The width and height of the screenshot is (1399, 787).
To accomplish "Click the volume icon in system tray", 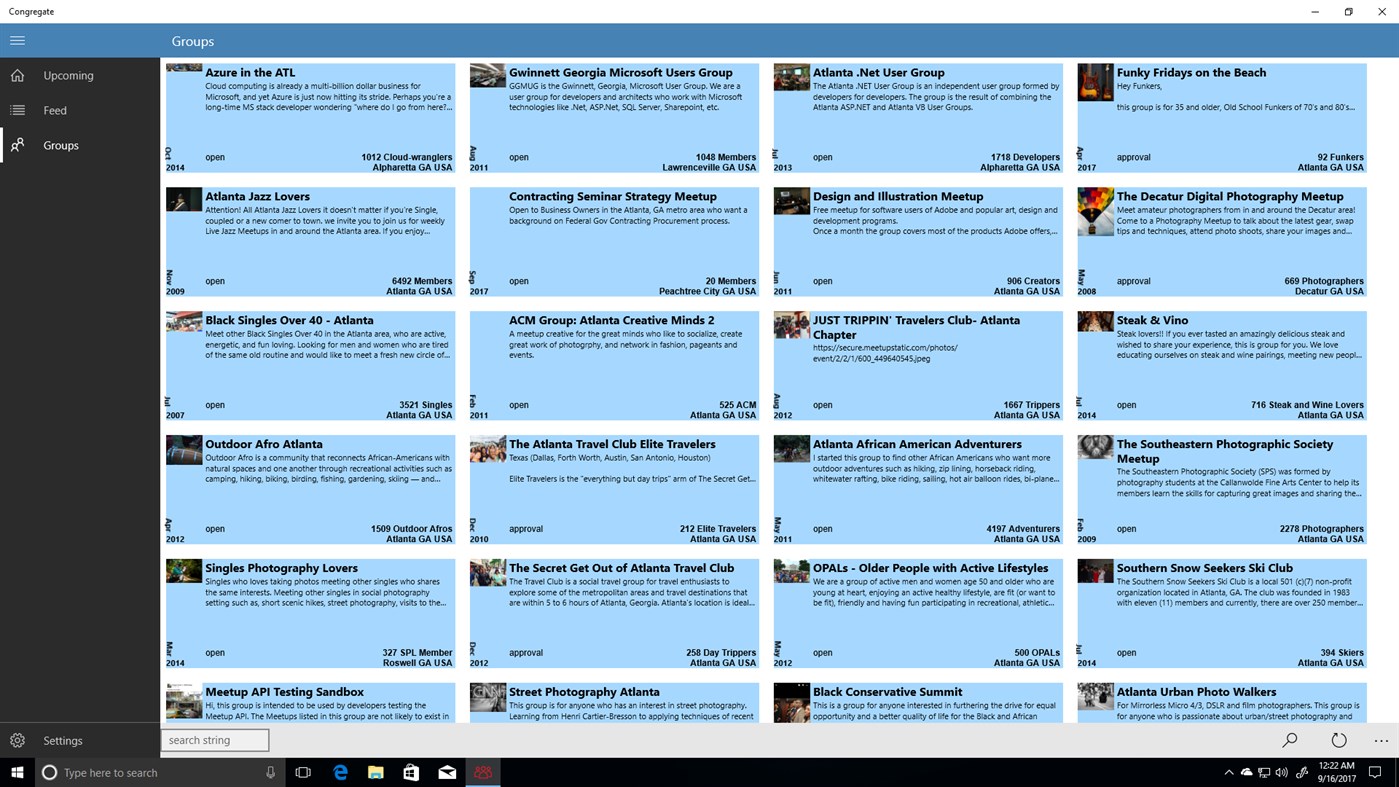I will point(1283,772).
